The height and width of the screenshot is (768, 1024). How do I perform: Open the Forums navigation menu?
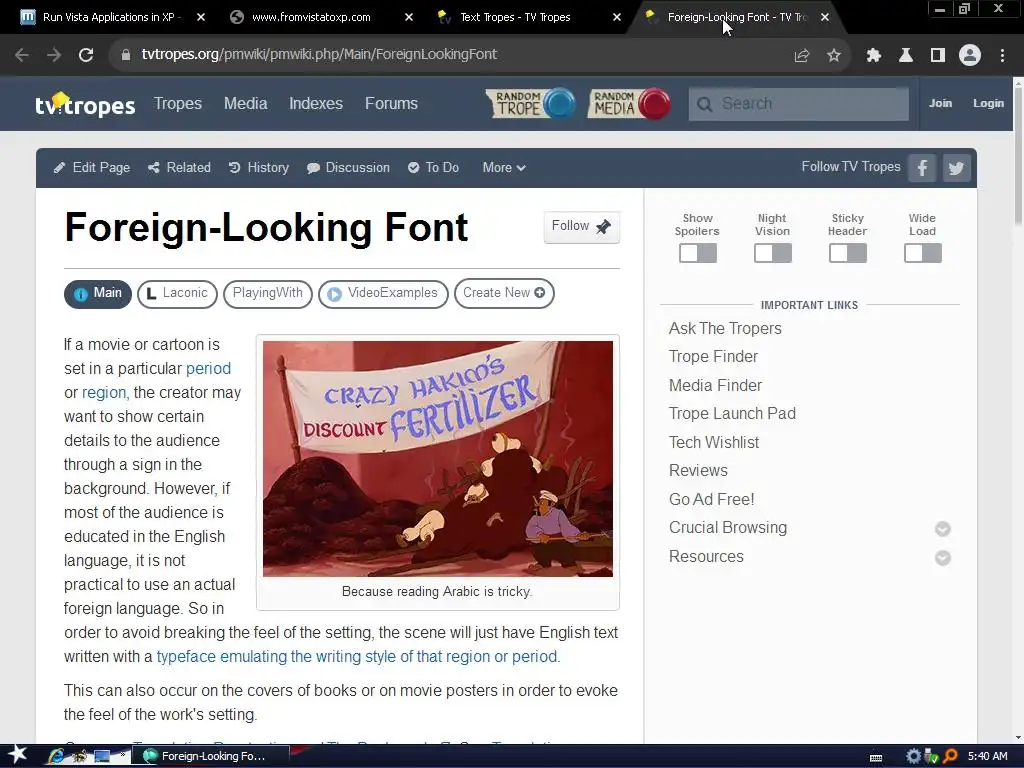click(x=391, y=103)
